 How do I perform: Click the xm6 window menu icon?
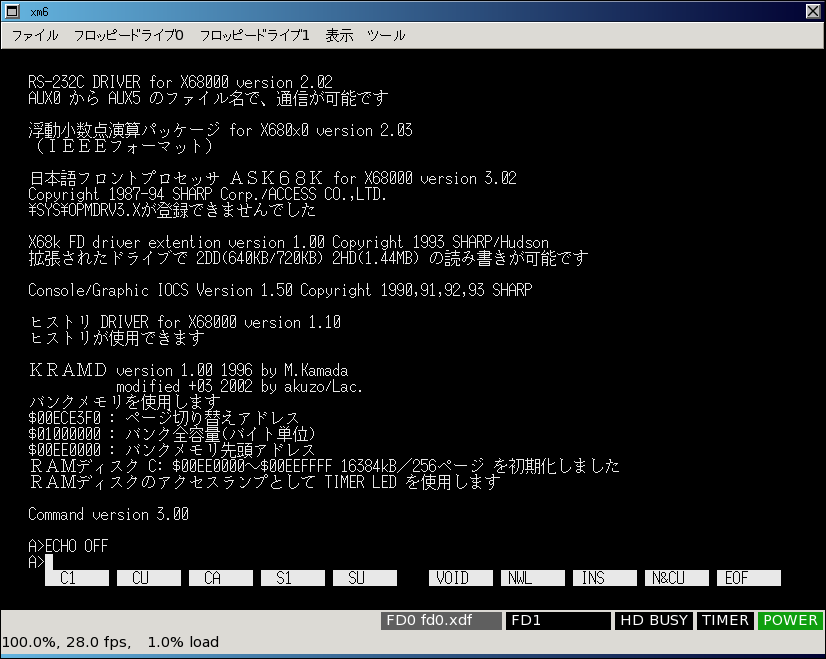(x=12, y=11)
